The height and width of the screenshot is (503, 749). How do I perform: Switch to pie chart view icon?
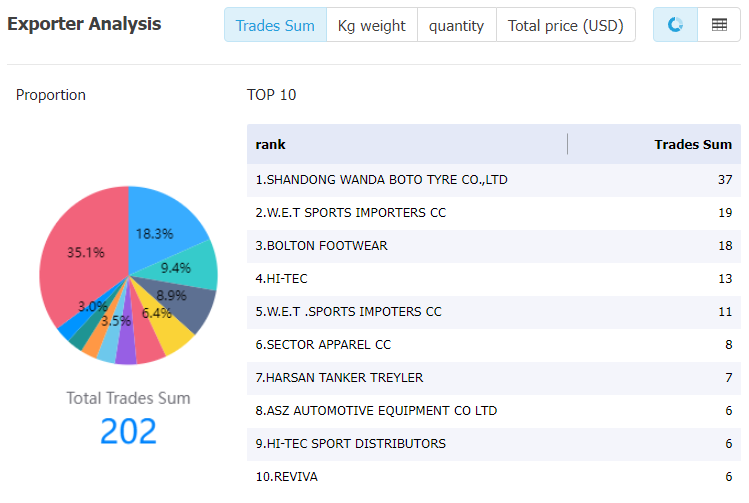(x=675, y=25)
